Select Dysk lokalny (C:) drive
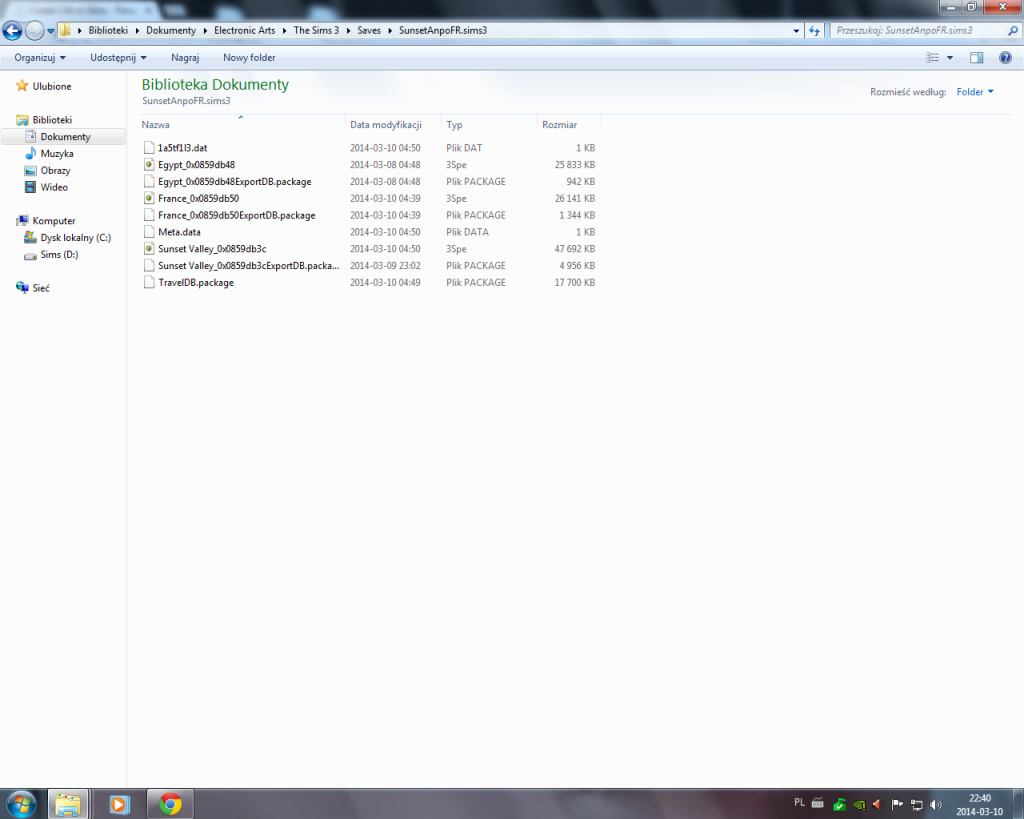Screen dimensions: 1024x819 point(75,238)
